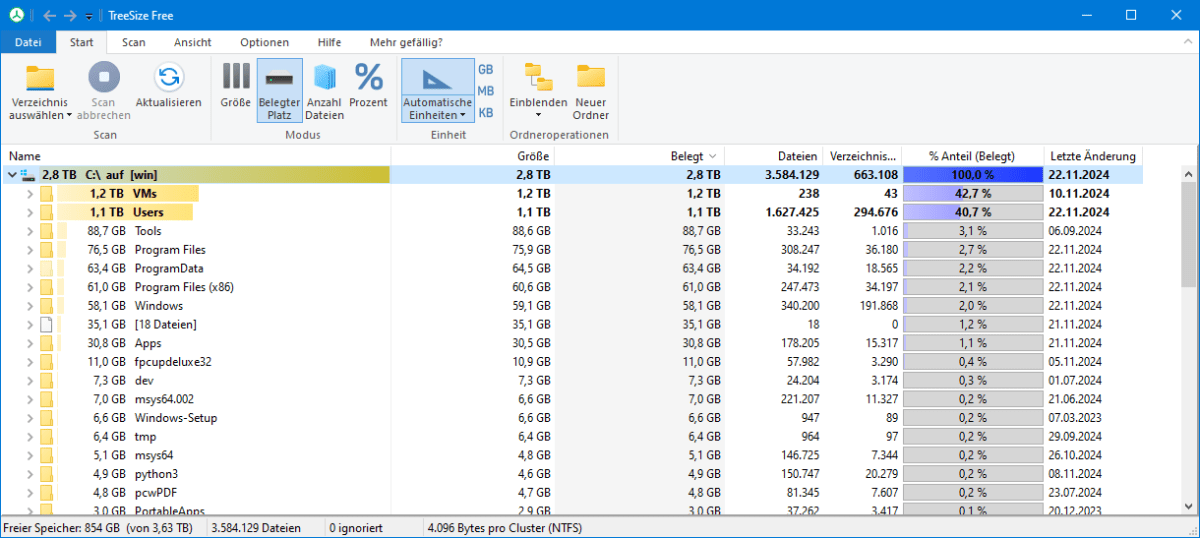Switch mode to Größe
The height and width of the screenshot is (538, 1200).
tap(236, 87)
